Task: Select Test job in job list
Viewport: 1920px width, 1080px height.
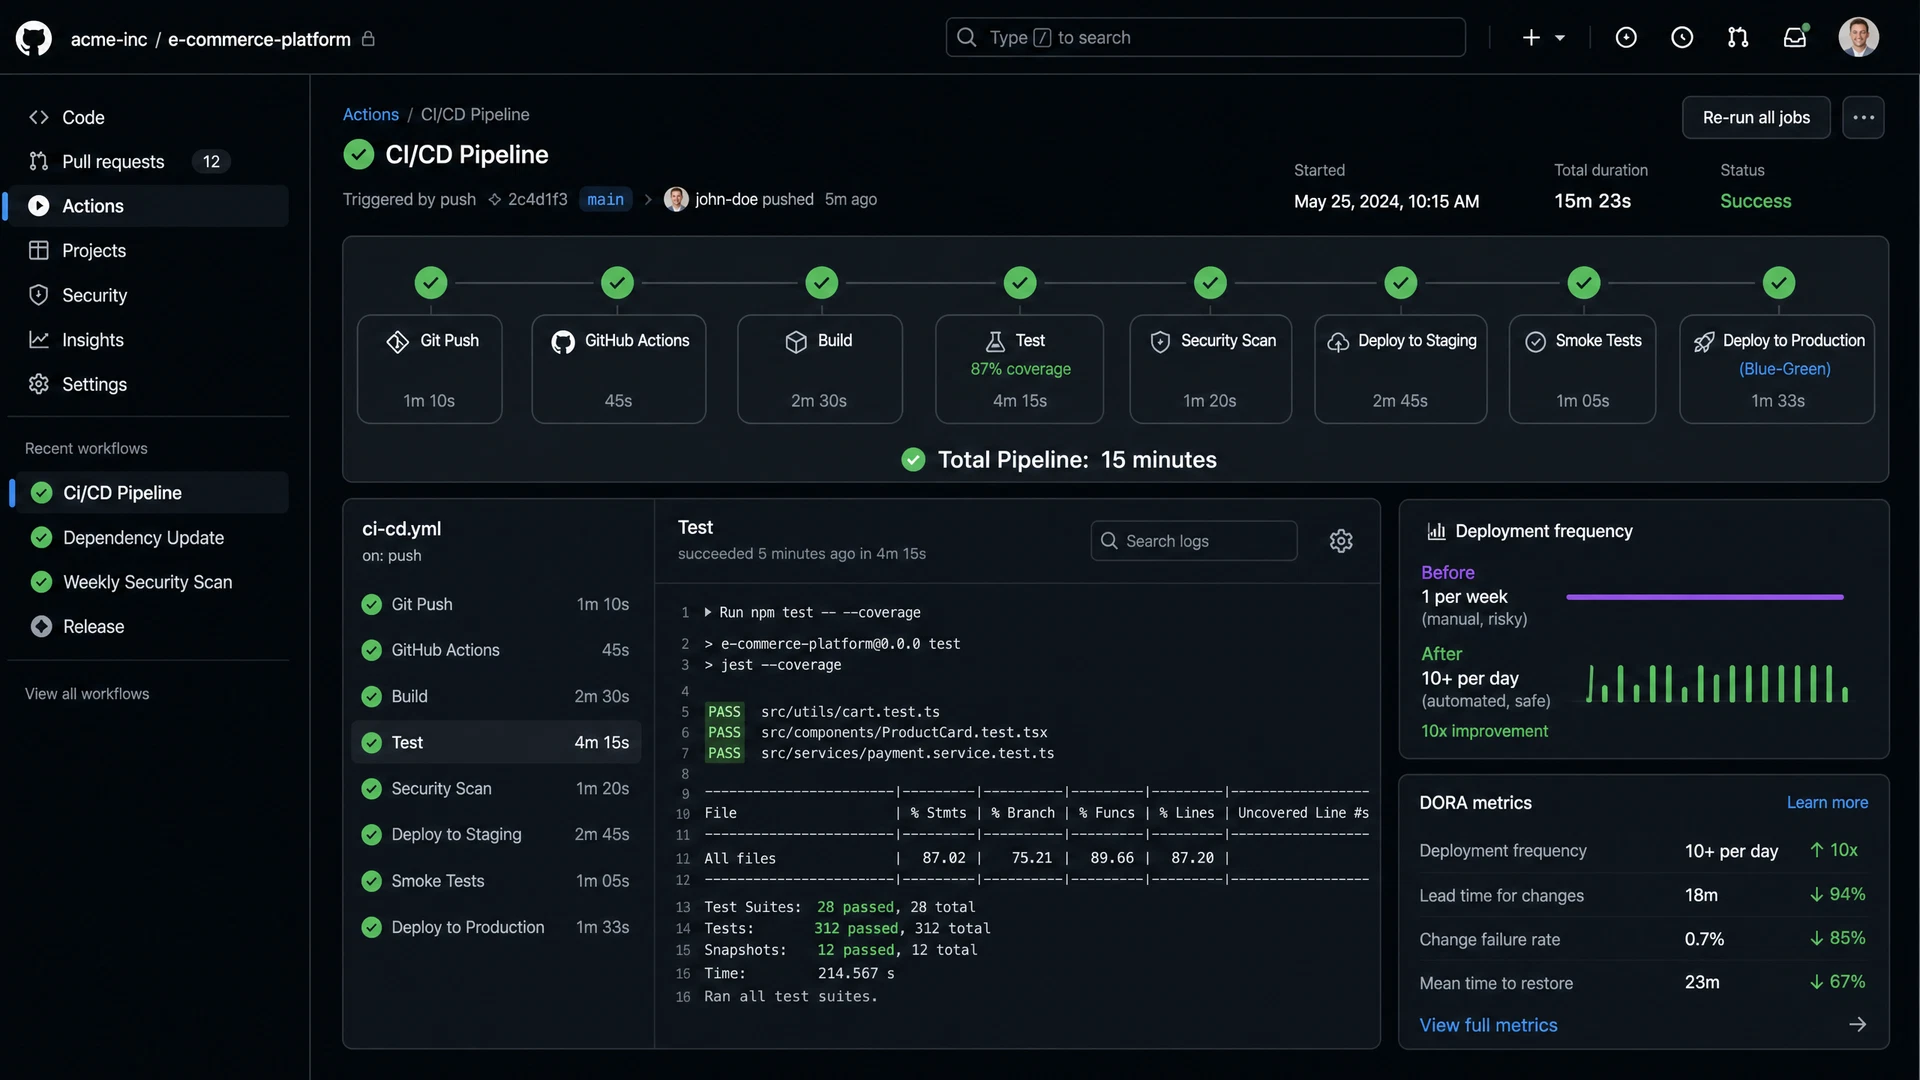Action: [x=496, y=742]
